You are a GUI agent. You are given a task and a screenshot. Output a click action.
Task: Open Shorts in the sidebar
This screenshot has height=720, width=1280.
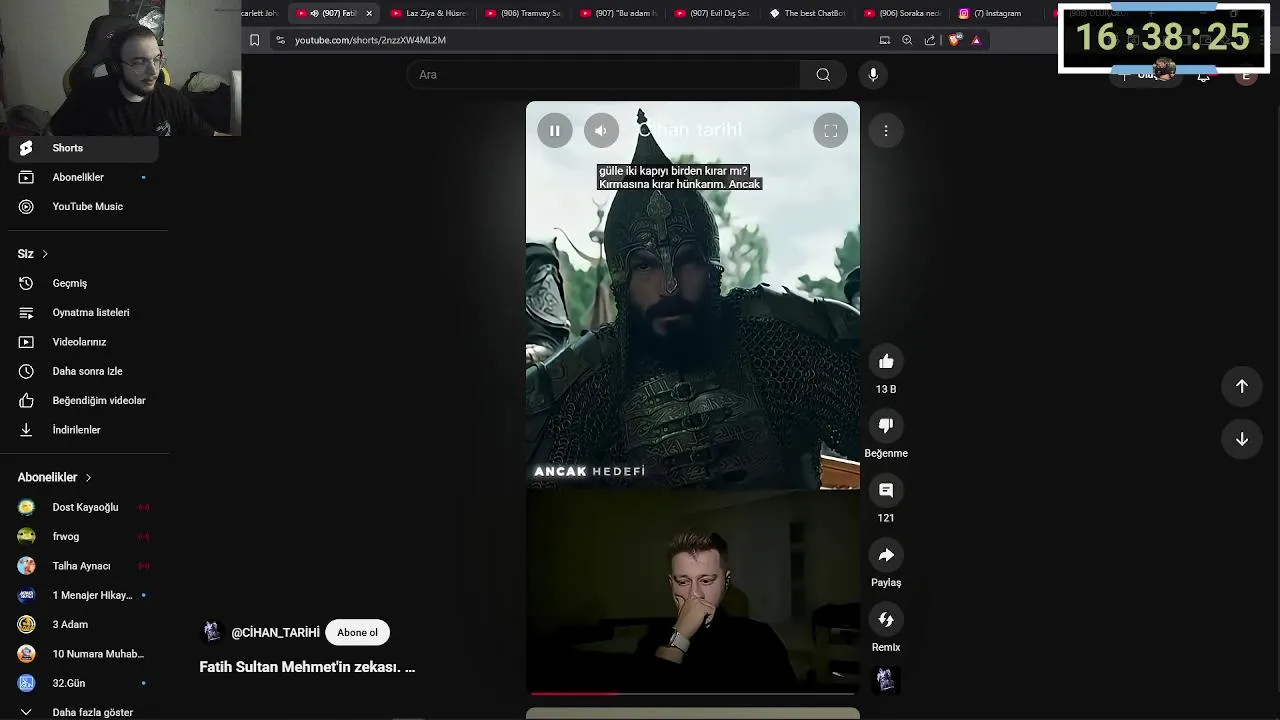click(84, 148)
